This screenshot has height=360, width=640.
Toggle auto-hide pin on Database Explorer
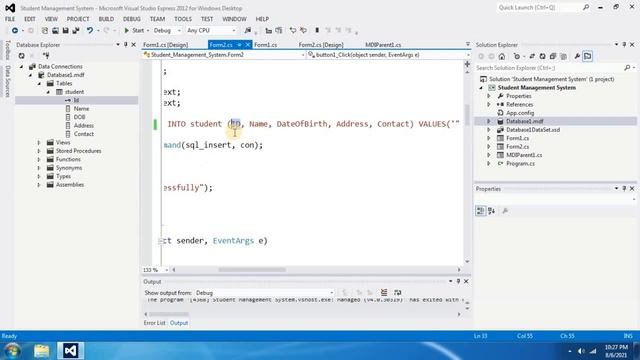[x=126, y=44]
